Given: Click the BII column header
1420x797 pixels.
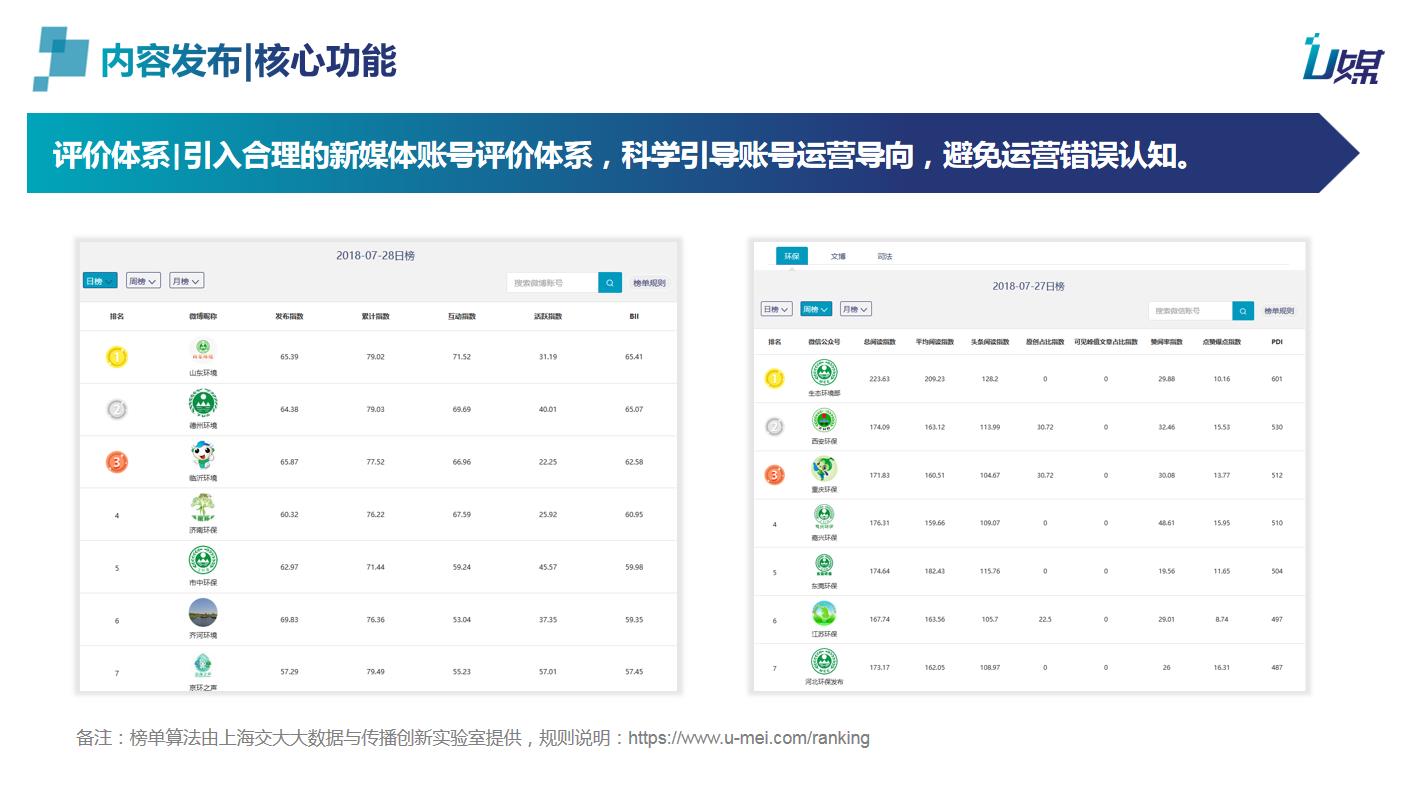Looking at the screenshot, I should tap(634, 316).
